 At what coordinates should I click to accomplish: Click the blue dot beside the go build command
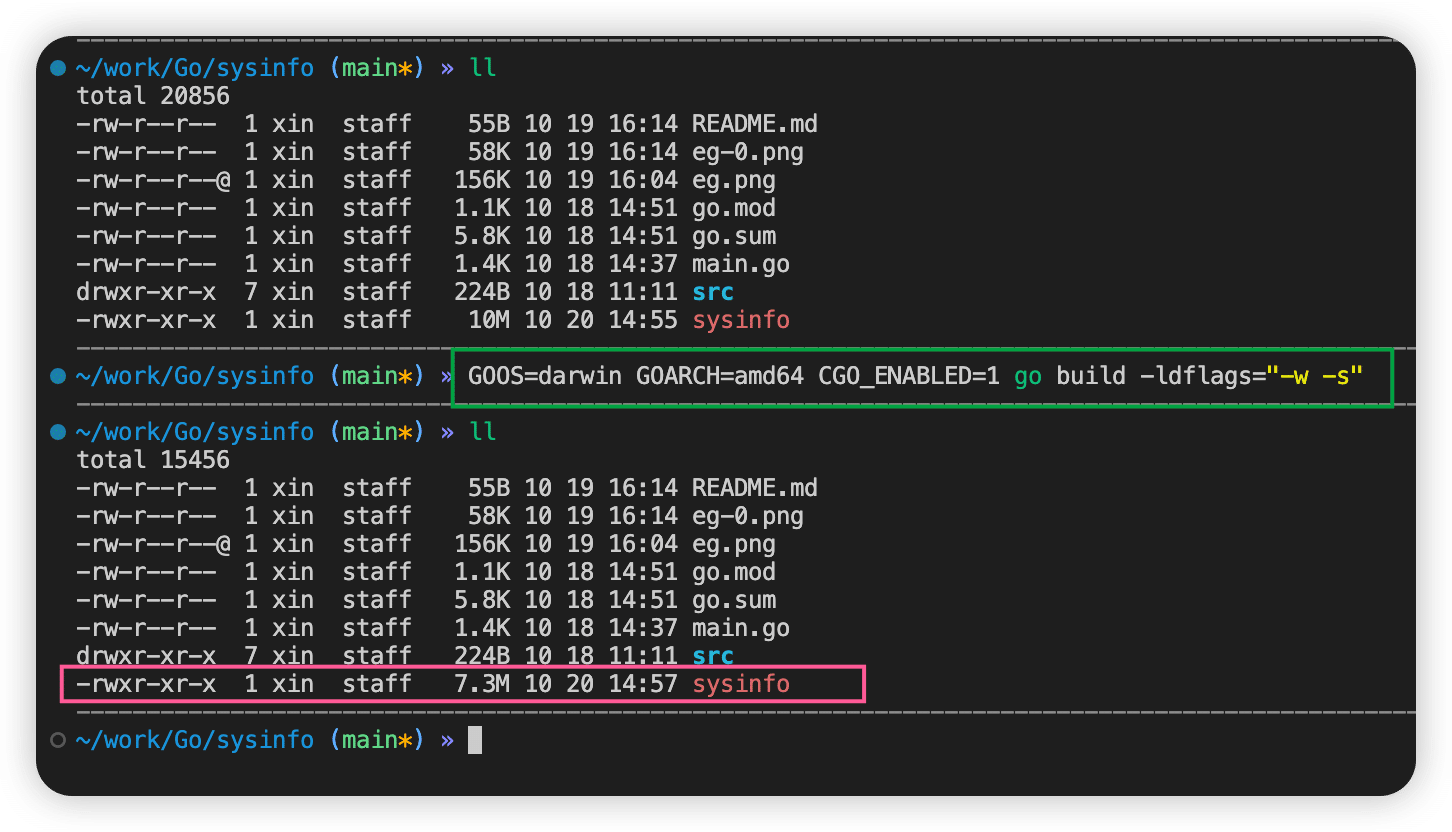[58, 376]
